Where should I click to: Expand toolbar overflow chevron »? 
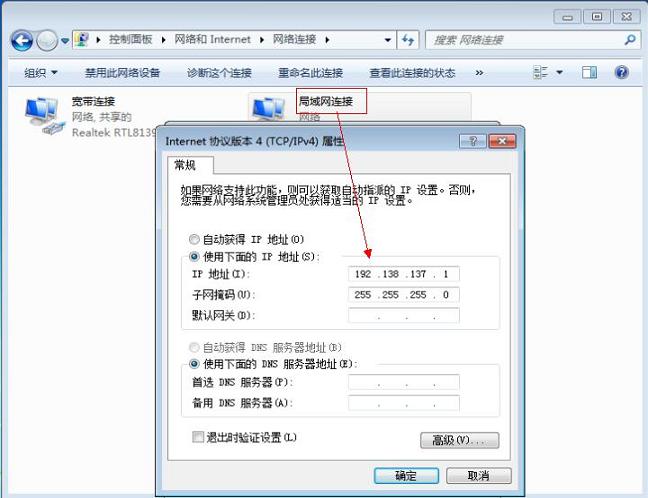tap(479, 73)
